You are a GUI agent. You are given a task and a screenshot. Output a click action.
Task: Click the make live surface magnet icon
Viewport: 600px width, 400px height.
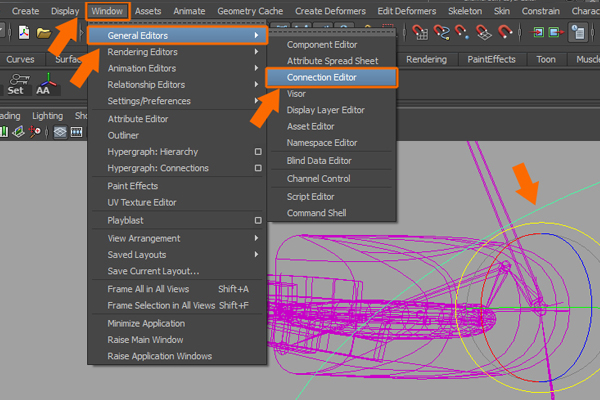[505, 32]
